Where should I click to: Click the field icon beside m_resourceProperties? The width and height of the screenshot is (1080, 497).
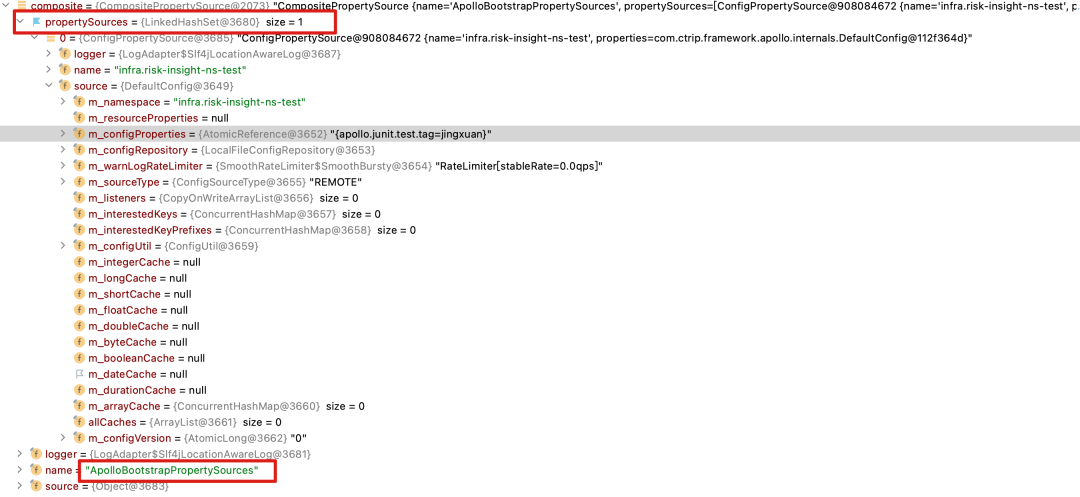(x=80, y=118)
